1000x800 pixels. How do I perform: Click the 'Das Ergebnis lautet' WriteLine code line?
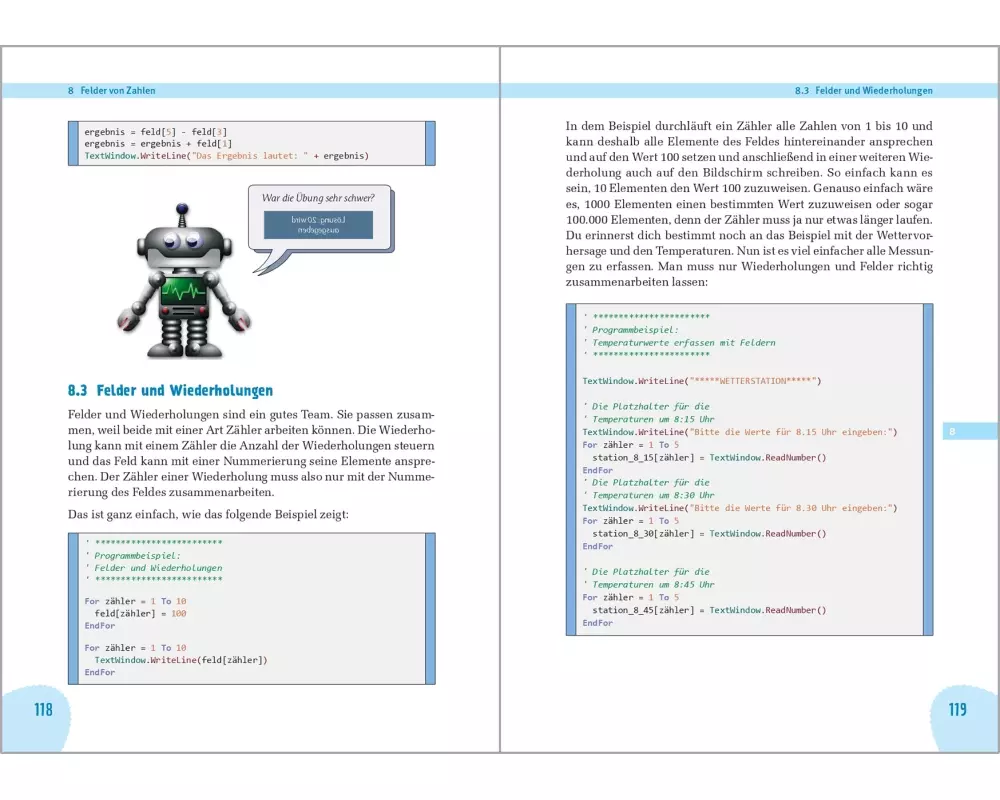pyautogui.click(x=227, y=156)
